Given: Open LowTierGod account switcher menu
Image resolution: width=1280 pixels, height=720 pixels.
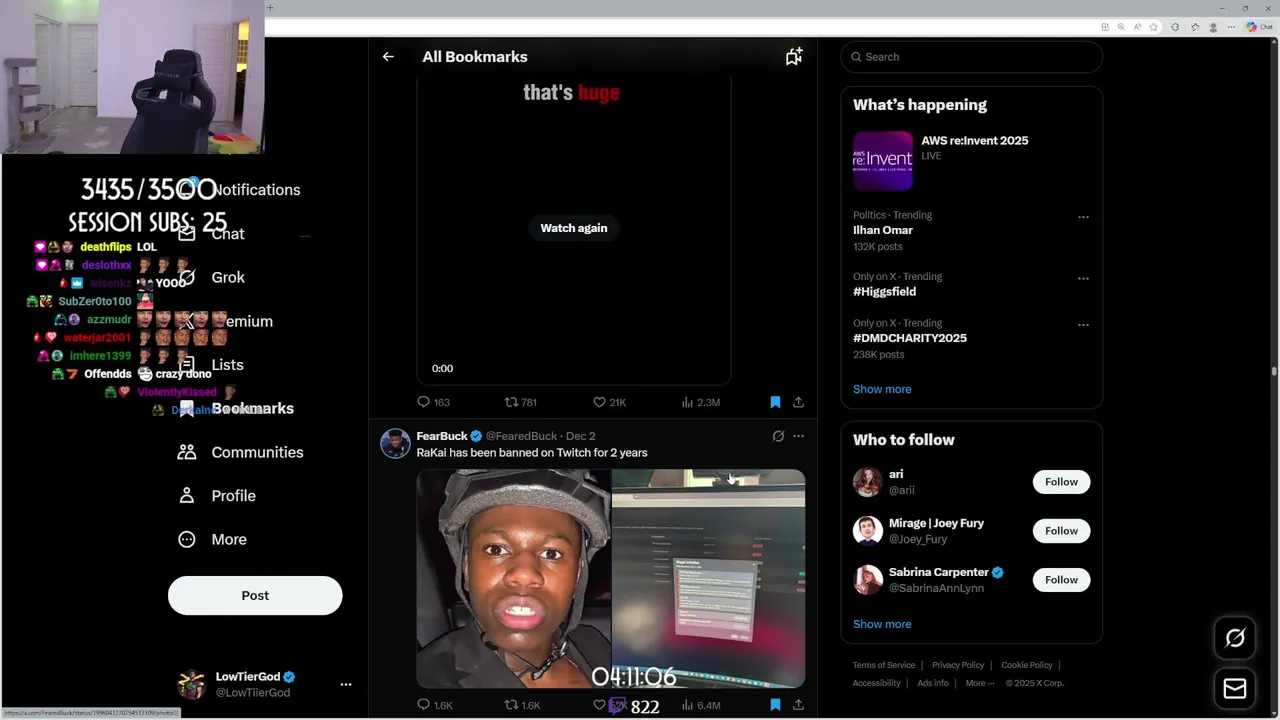Looking at the screenshot, I should tap(265, 684).
